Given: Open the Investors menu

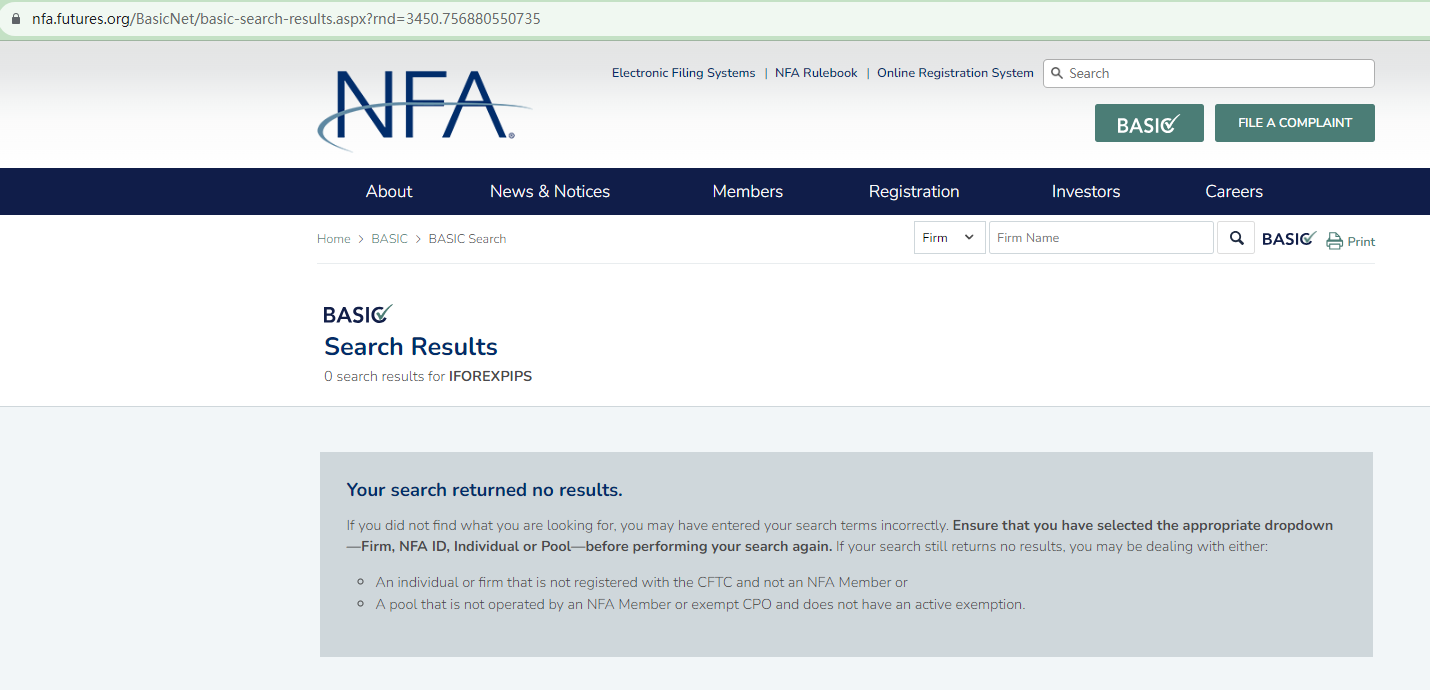Looking at the screenshot, I should coord(1086,191).
